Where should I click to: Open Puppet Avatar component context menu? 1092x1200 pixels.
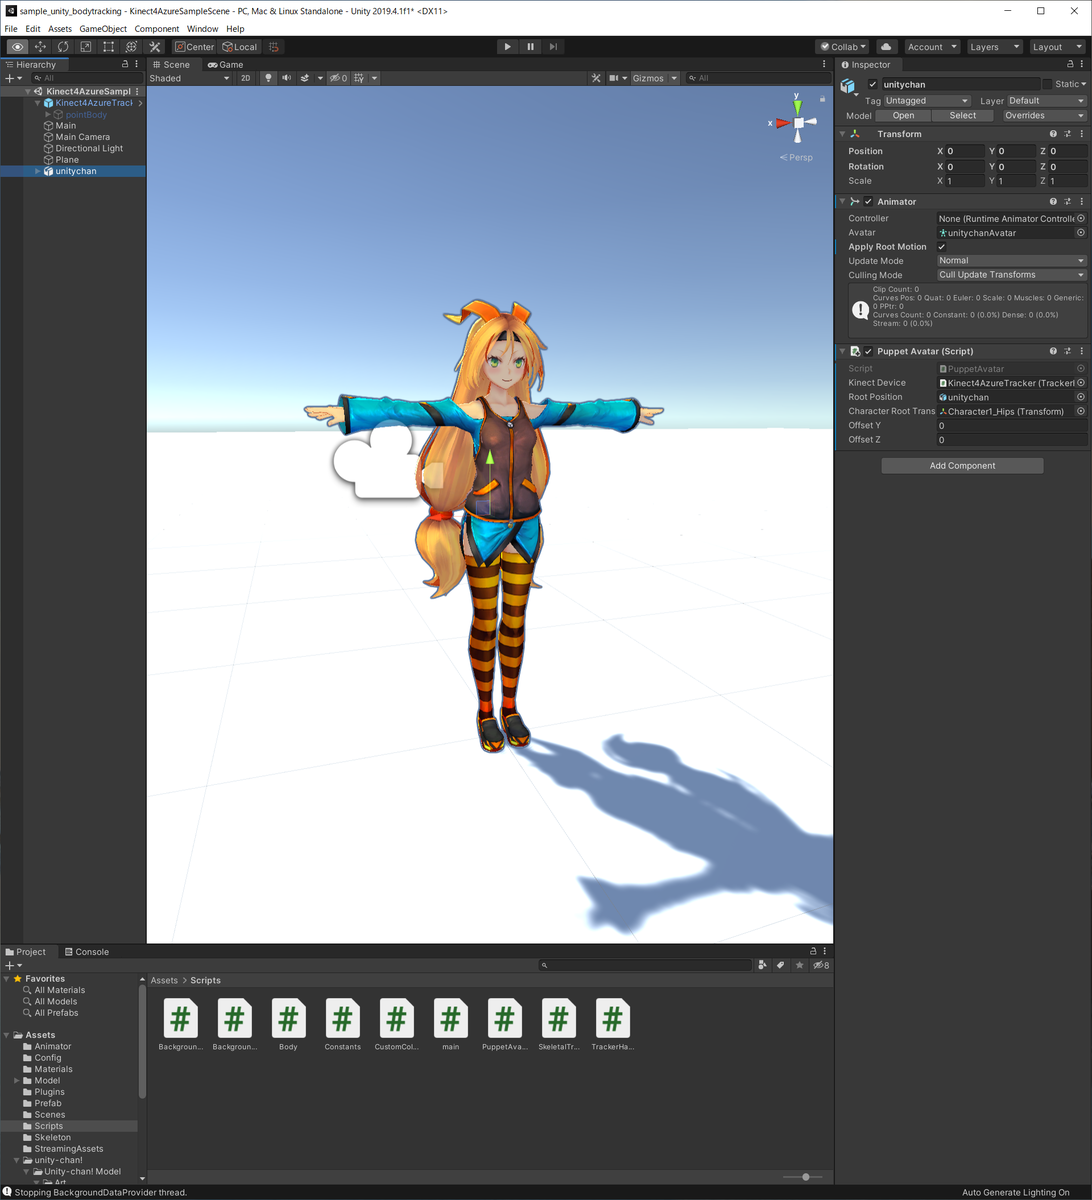[x=1082, y=351]
